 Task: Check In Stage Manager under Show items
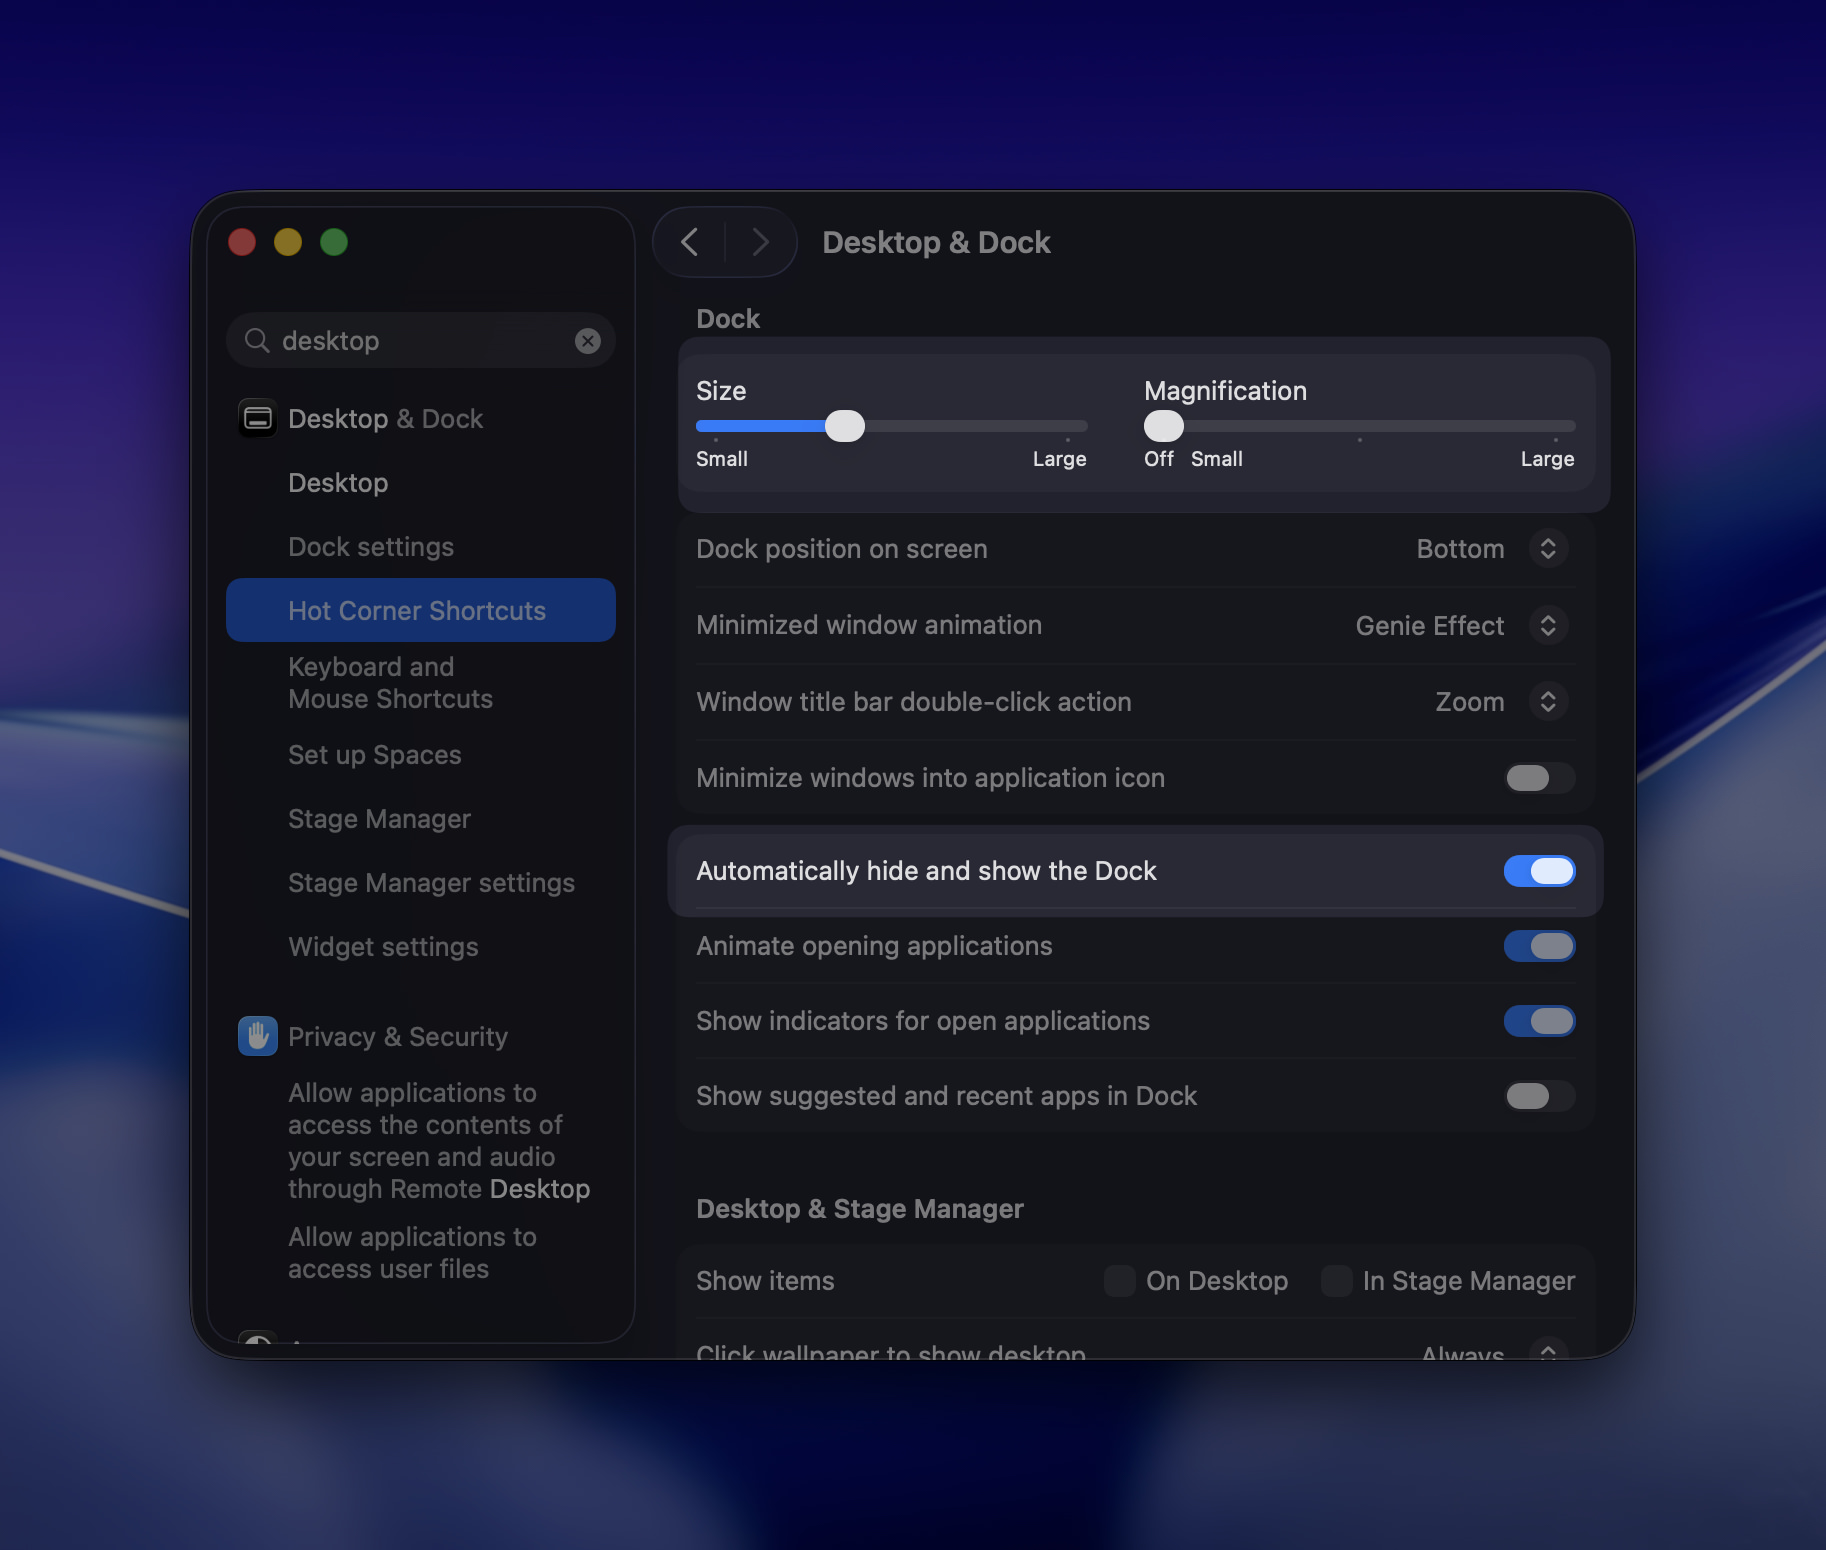point(1336,1281)
